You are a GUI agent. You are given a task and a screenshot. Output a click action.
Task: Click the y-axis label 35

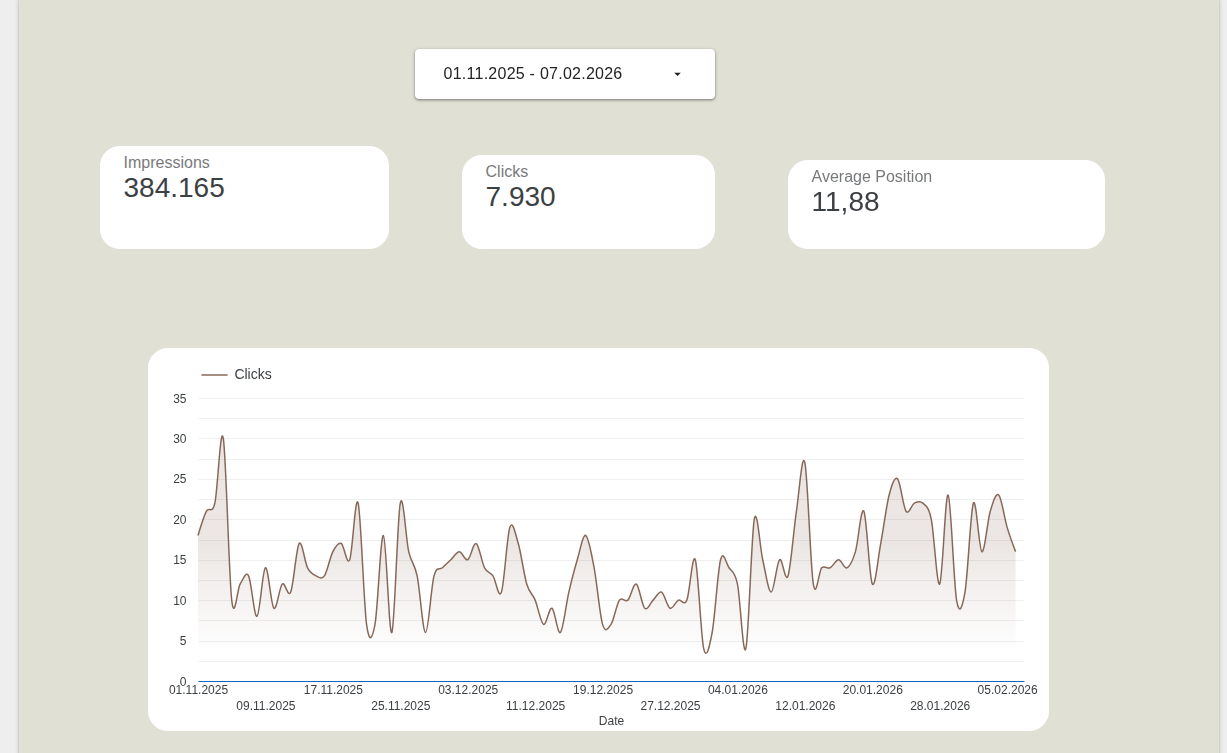pyautogui.click(x=180, y=399)
